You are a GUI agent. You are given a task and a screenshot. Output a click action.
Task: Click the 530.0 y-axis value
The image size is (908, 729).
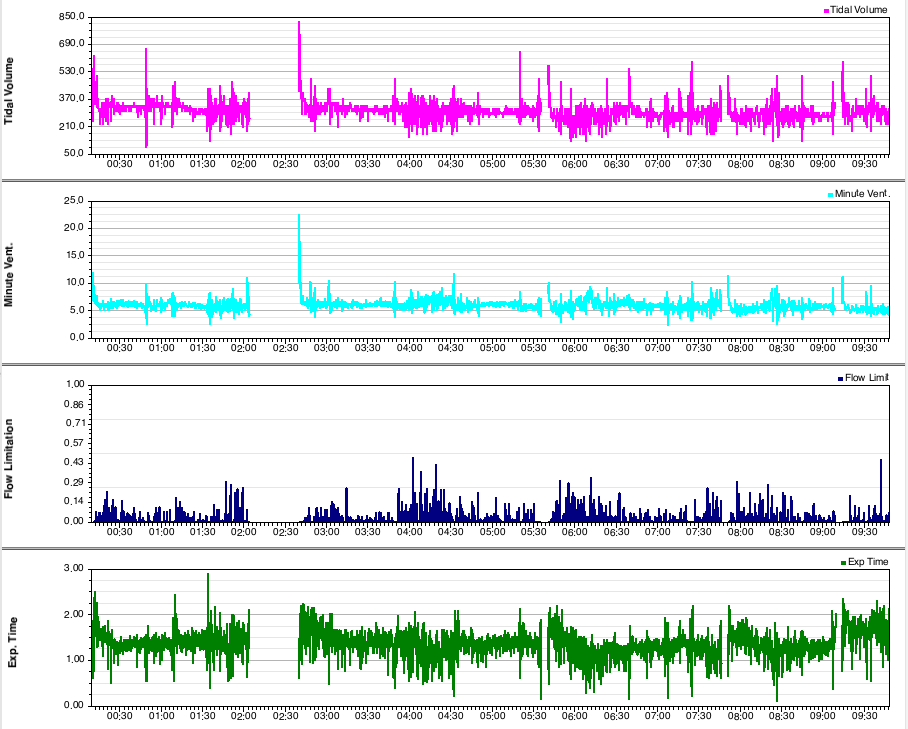coord(71,71)
